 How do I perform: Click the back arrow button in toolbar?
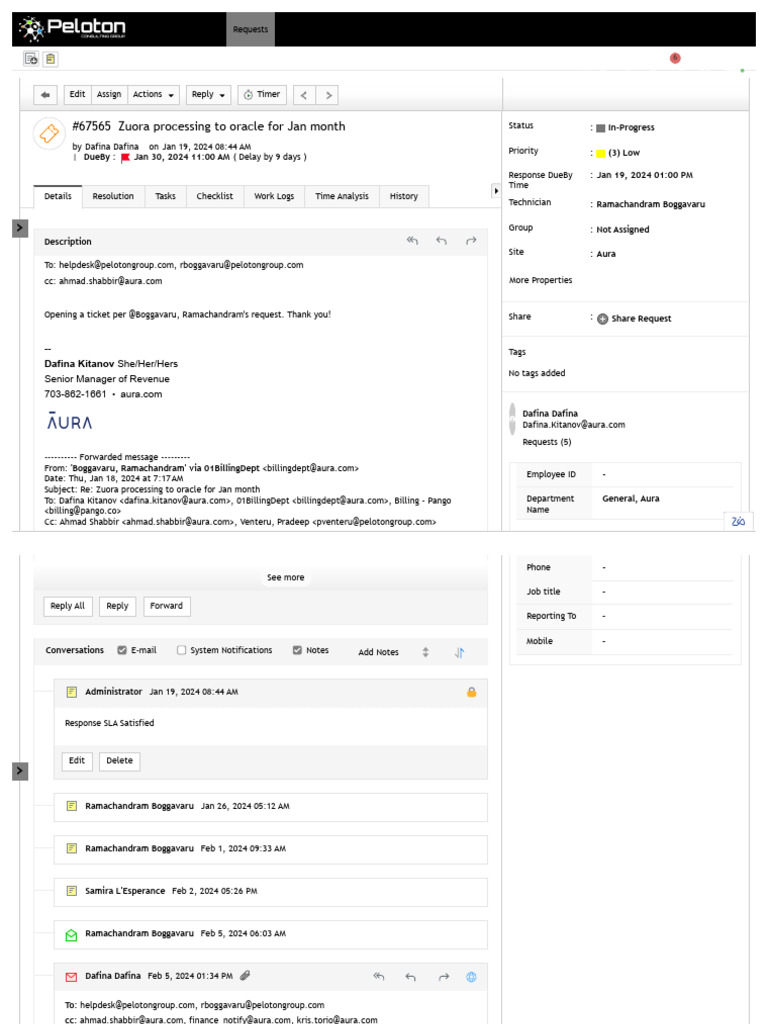pos(45,95)
